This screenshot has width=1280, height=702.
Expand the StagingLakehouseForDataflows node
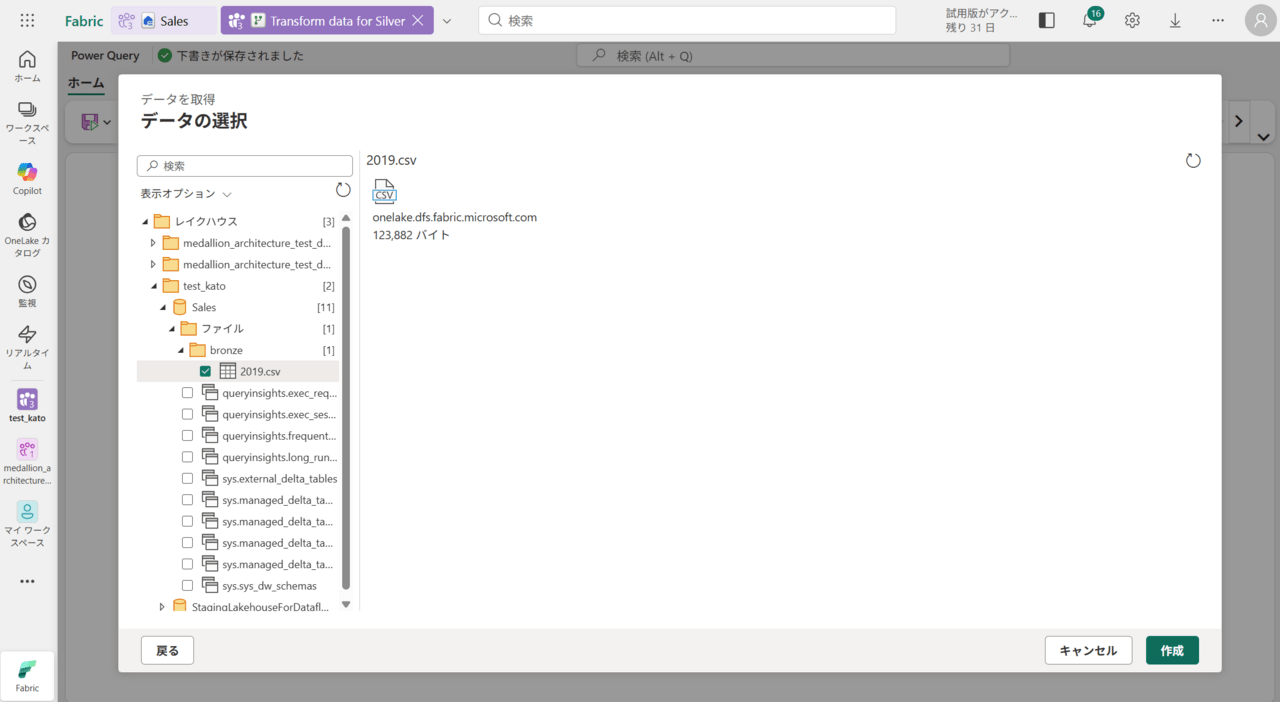(x=162, y=607)
